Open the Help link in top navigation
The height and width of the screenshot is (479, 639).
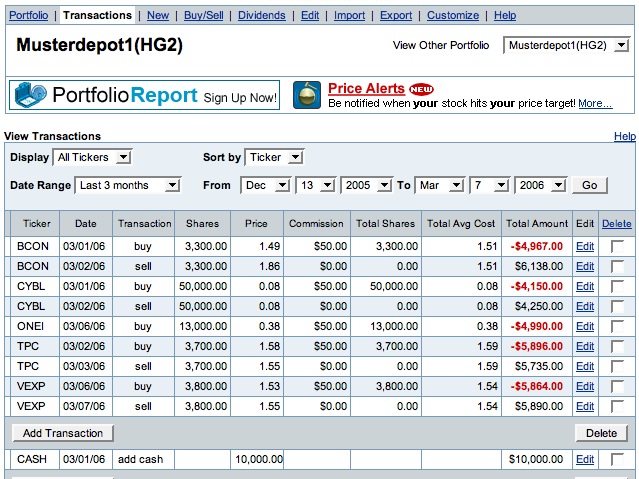click(505, 15)
